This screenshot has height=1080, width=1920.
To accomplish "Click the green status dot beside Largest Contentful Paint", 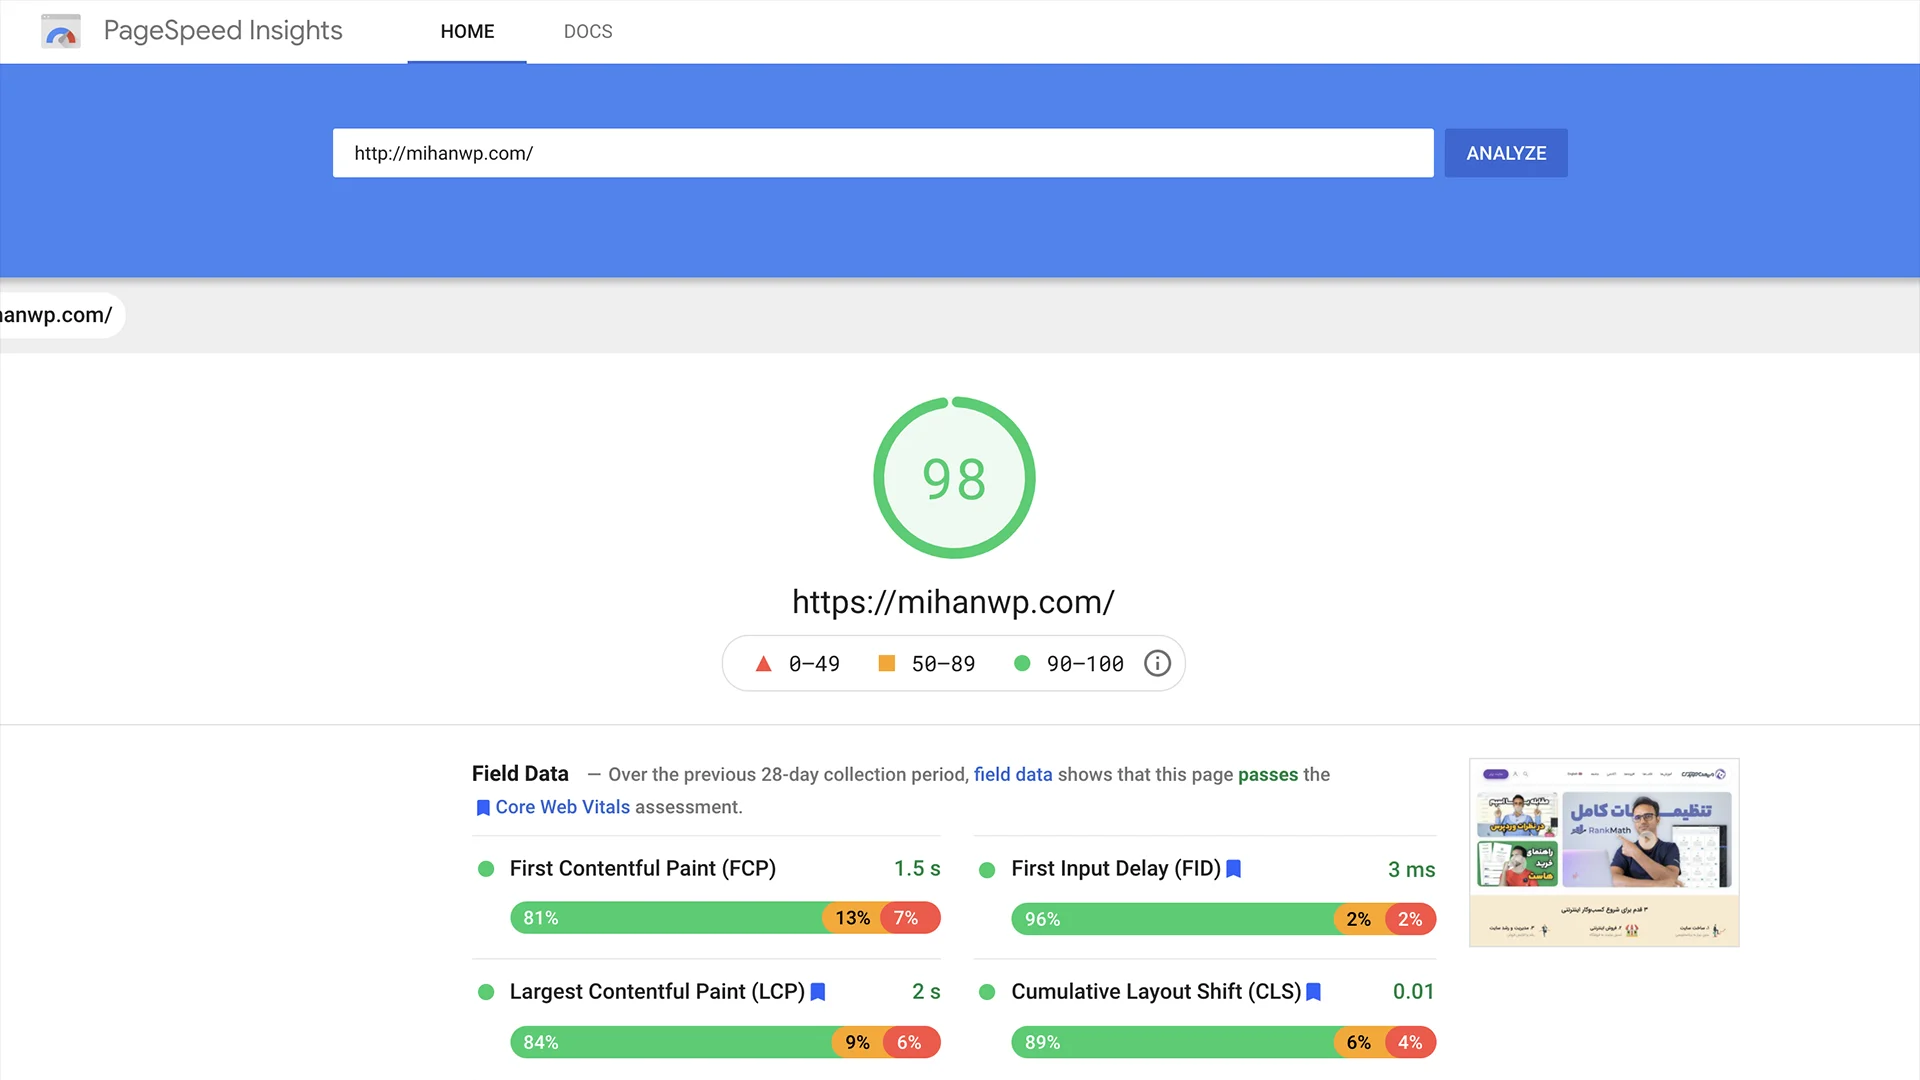I will click(486, 992).
